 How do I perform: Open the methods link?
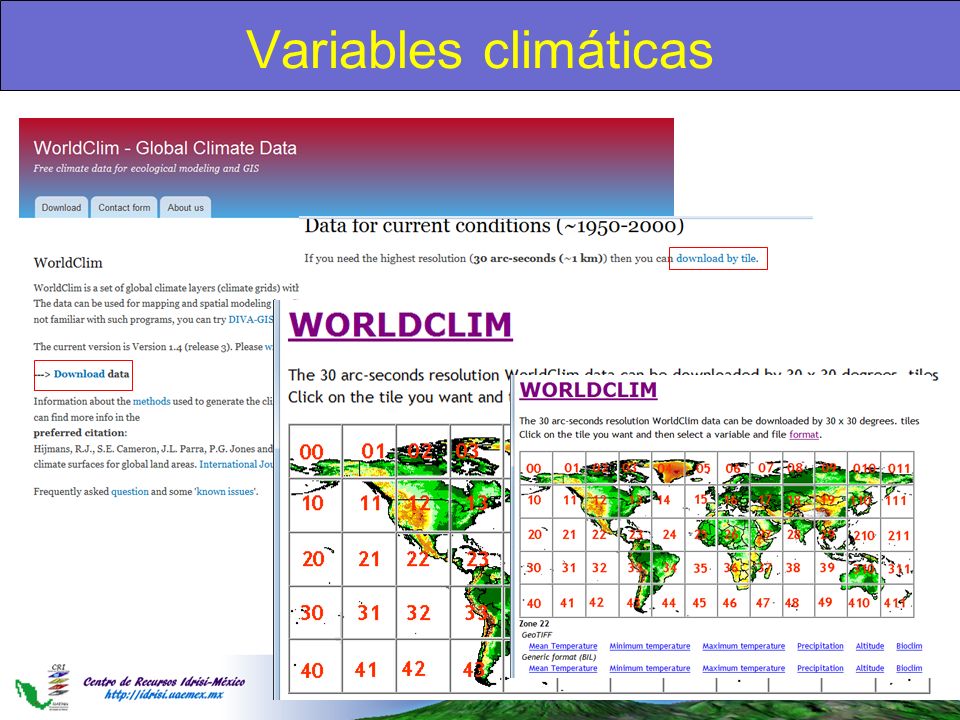click(x=151, y=402)
